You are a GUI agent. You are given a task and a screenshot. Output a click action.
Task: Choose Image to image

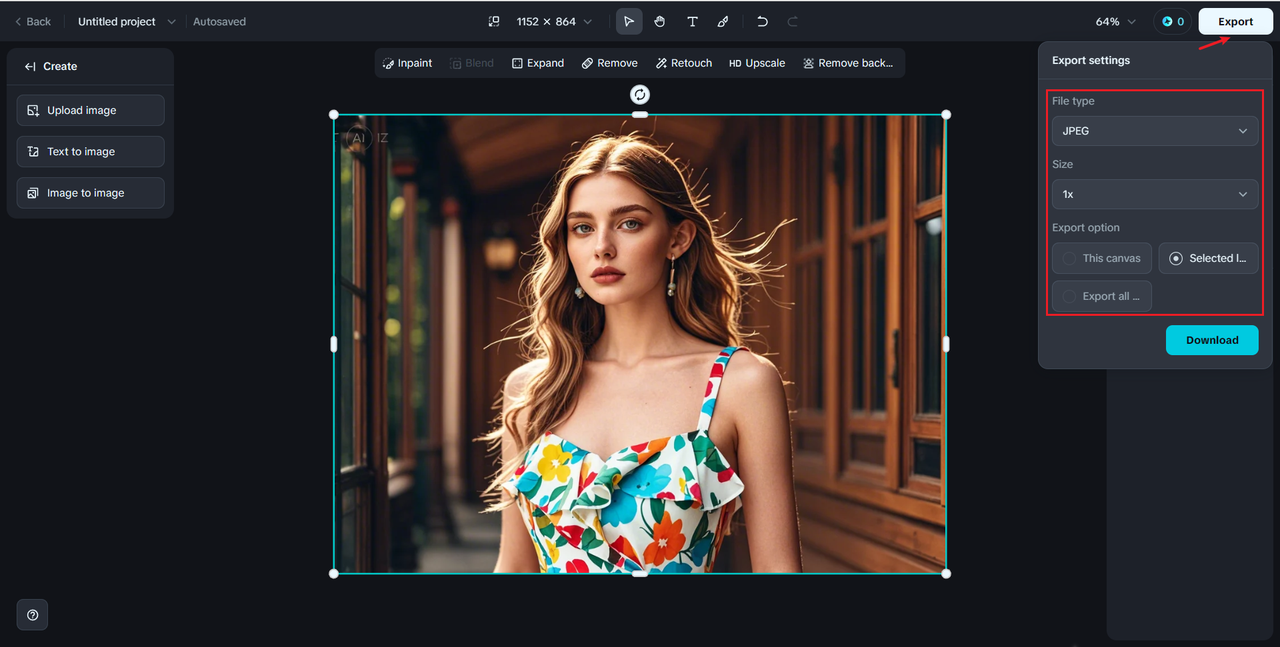click(x=91, y=193)
